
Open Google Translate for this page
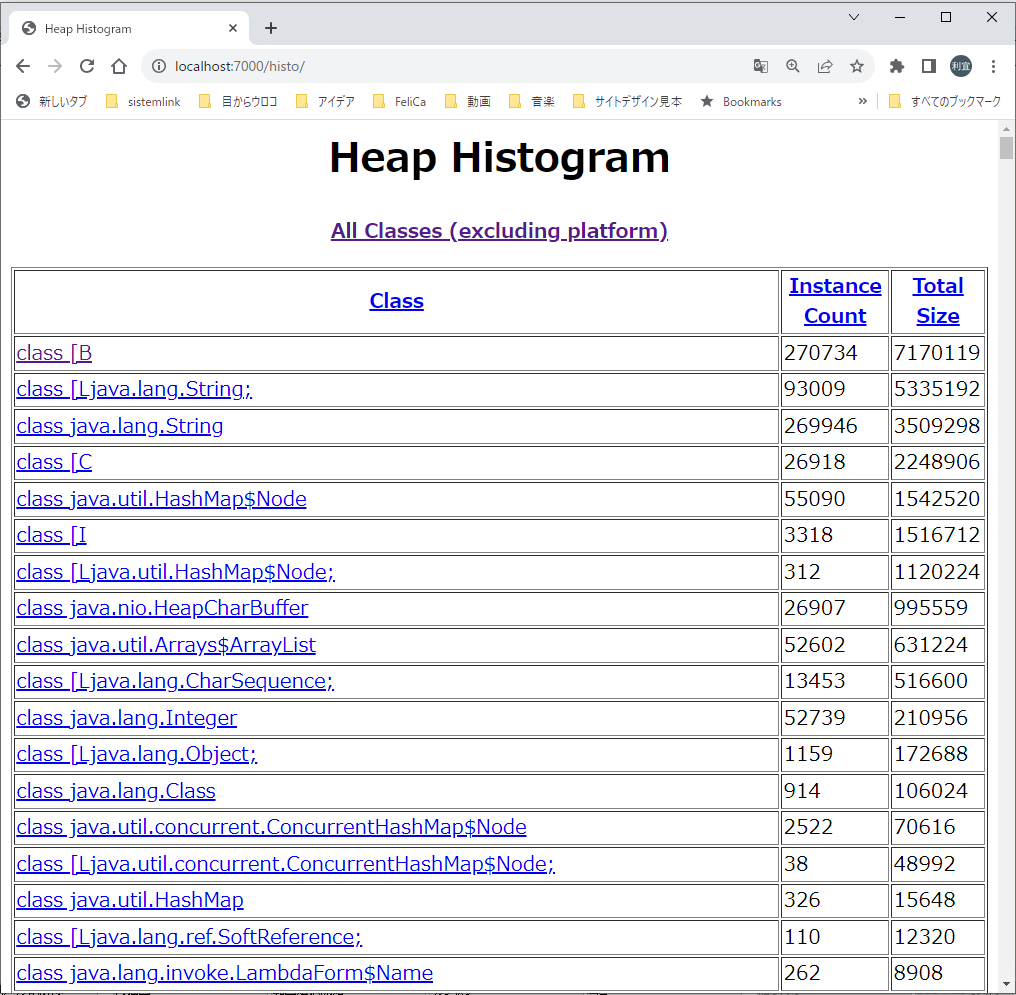(x=761, y=65)
